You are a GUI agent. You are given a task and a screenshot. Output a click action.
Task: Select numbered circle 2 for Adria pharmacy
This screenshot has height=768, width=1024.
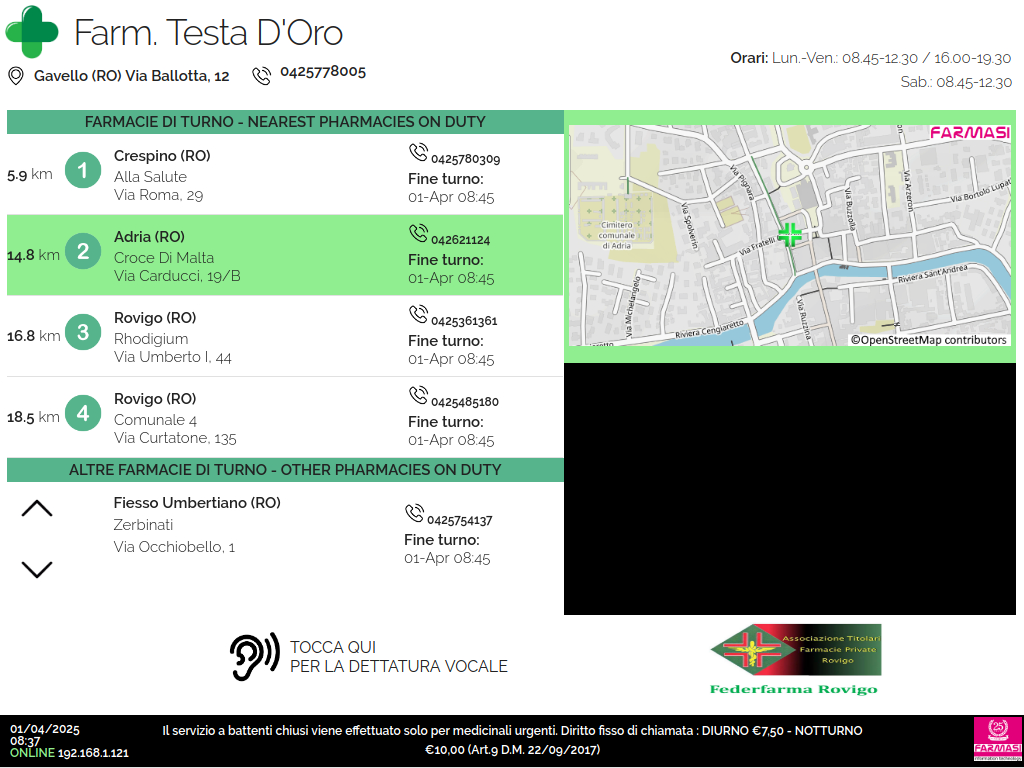83,252
